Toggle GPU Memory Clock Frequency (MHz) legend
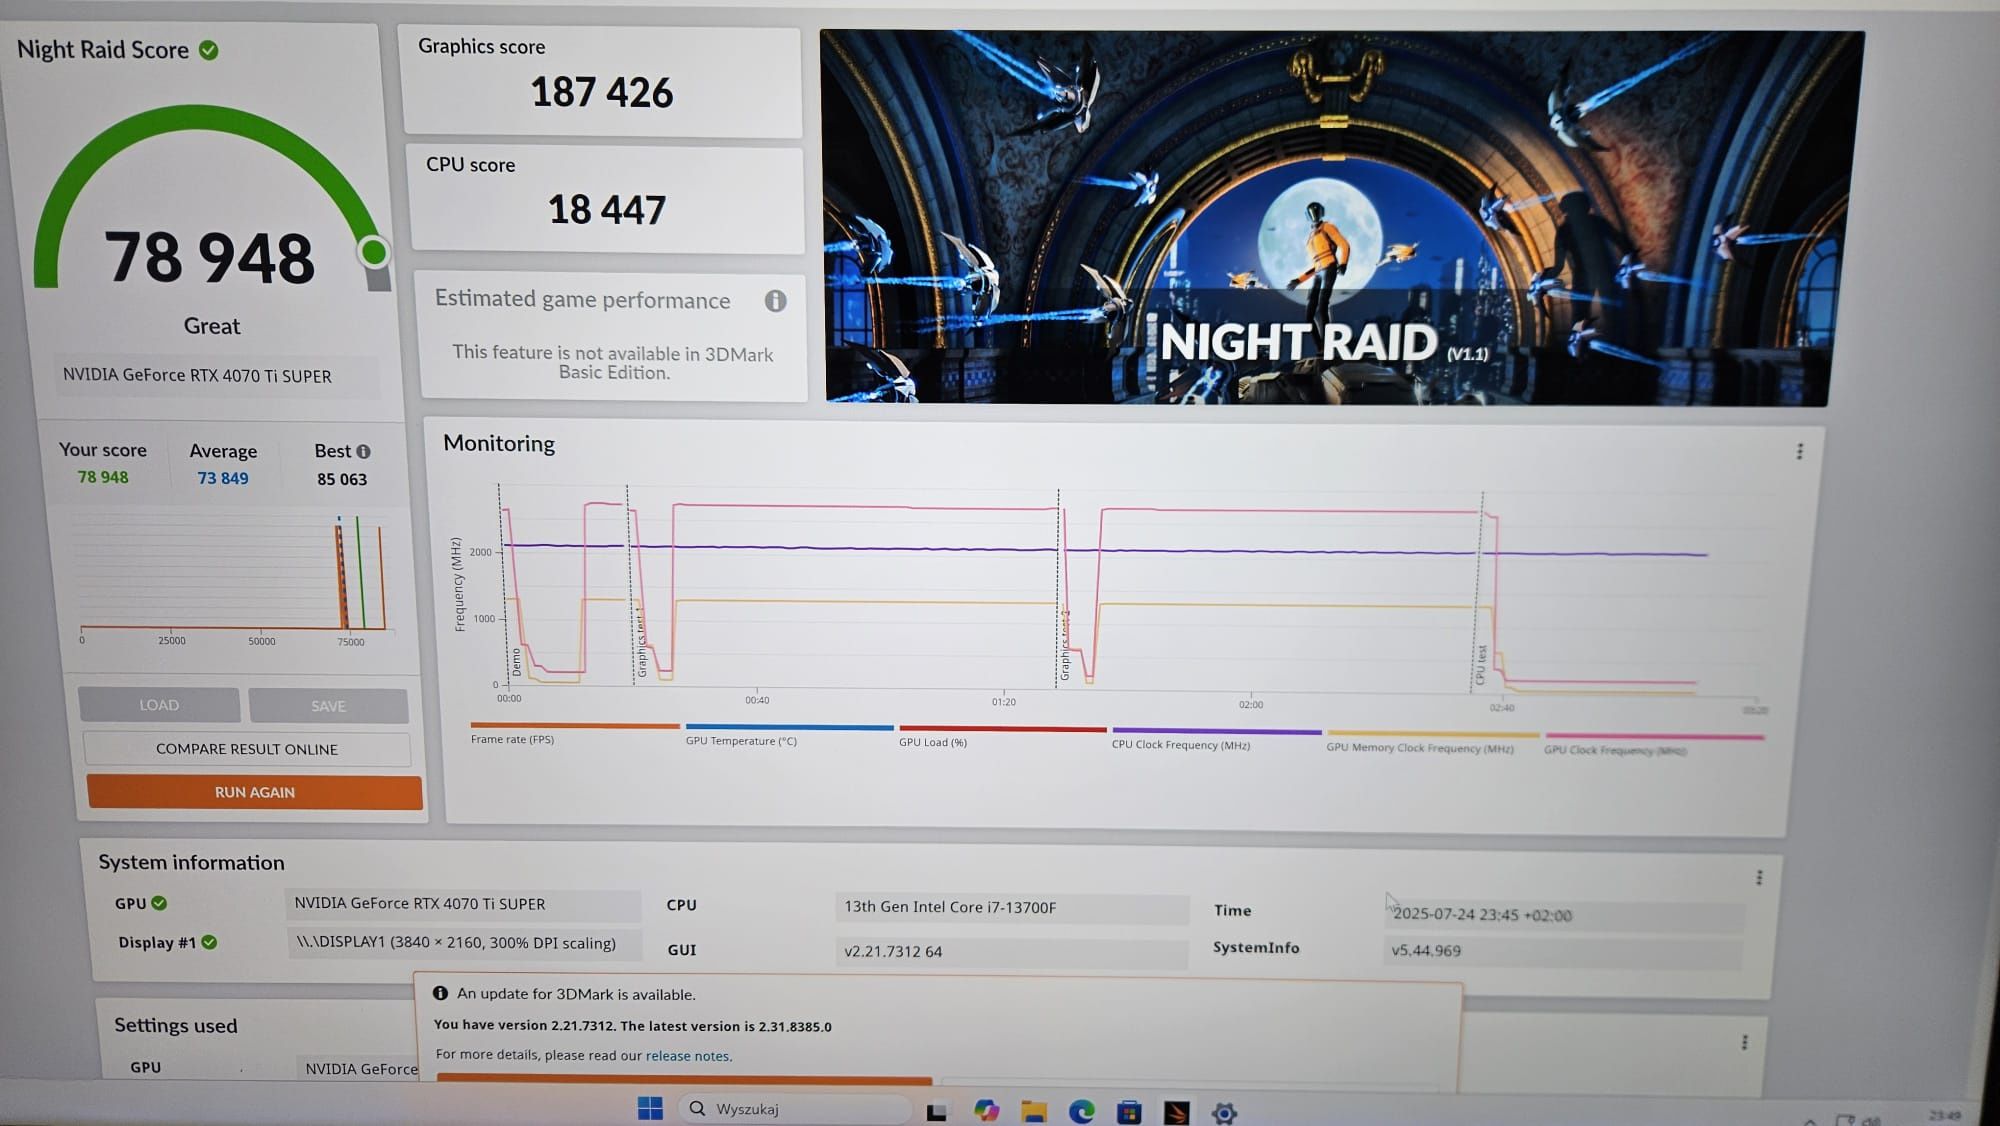The width and height of the screenshot is (2000, 1126). click(x=1432, y=741)
